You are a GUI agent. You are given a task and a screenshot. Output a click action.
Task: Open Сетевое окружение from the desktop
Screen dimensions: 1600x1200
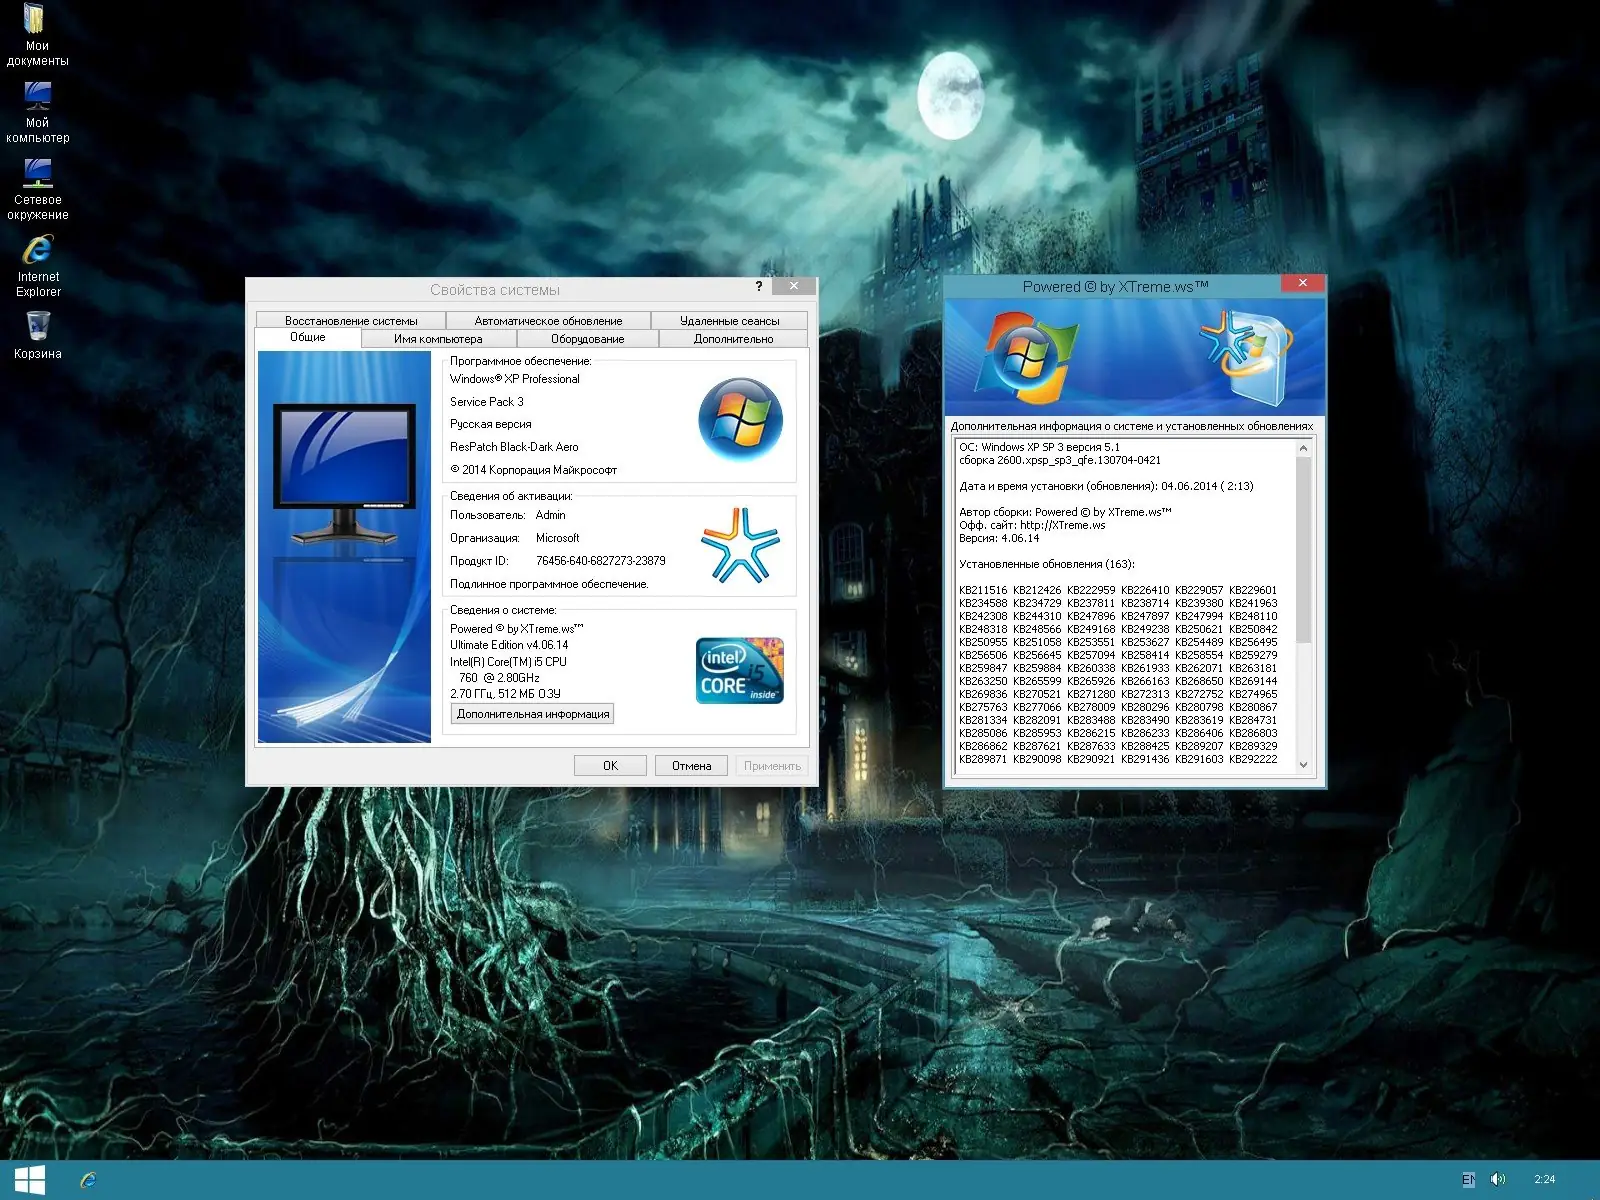coord(38,183)
